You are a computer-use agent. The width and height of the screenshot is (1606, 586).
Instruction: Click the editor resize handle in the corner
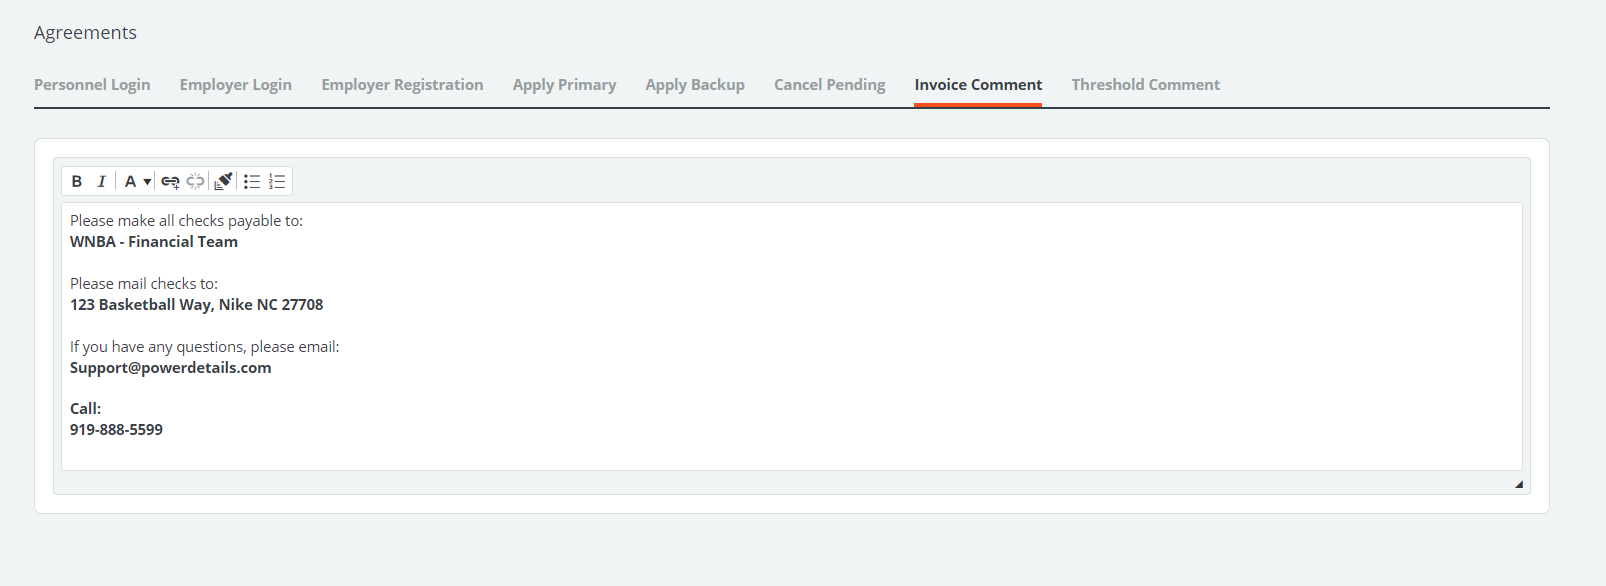click(x=1518, y=484)
